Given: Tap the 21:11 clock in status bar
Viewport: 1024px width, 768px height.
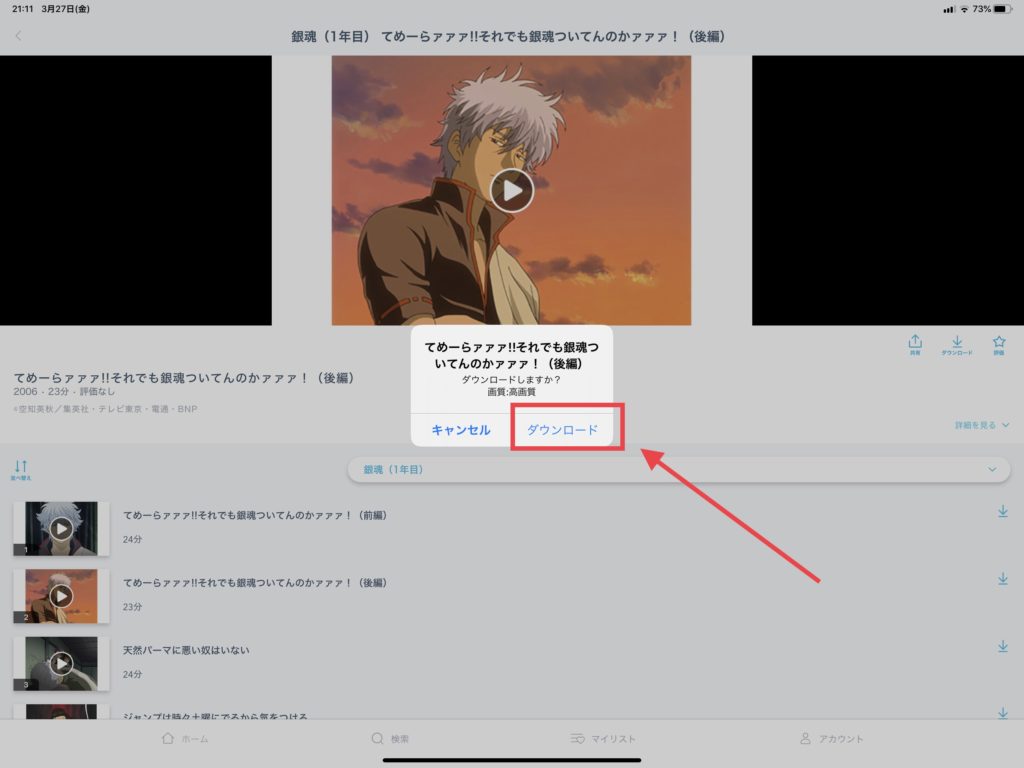Looking at the screenshot, I should (x=22, y=9).
